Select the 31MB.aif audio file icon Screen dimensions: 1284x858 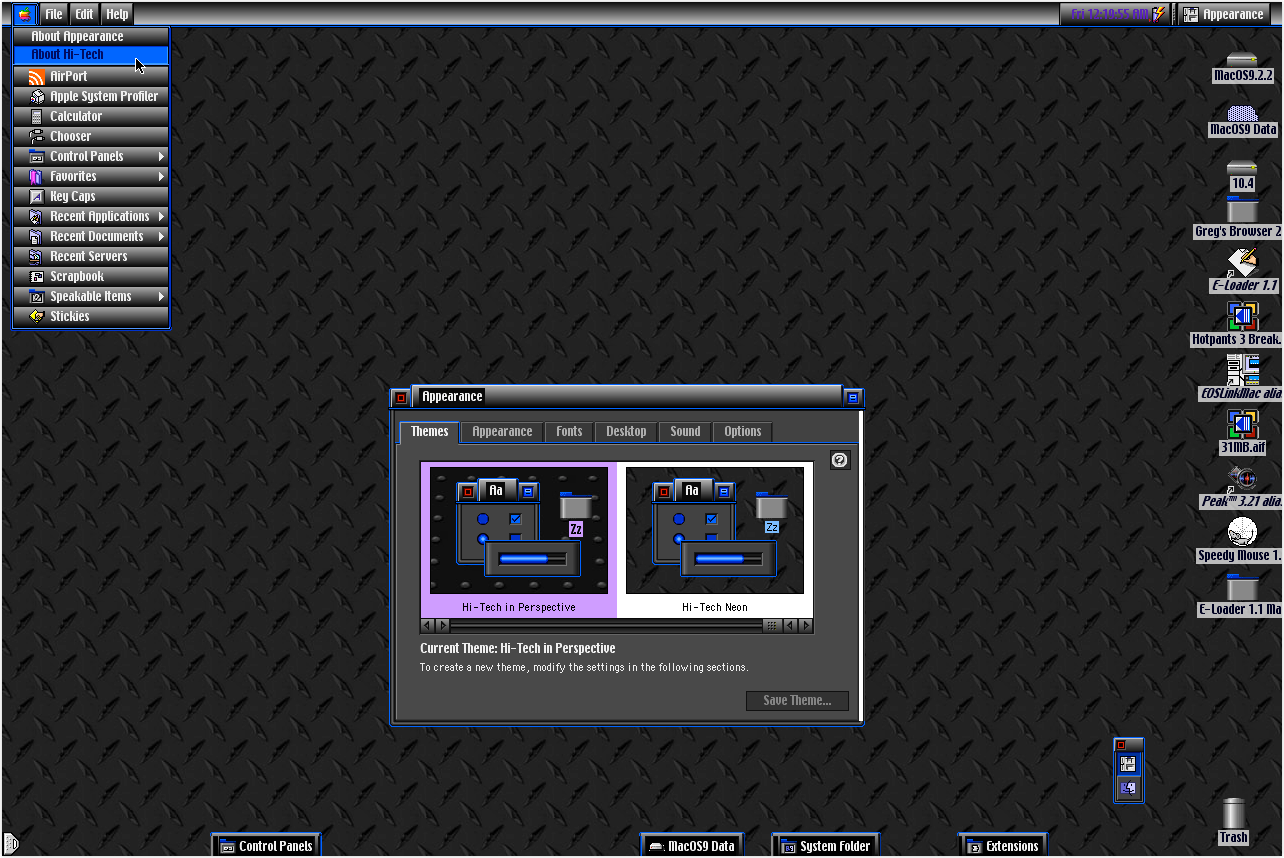pyautogui.click(x=1242, y=424)
